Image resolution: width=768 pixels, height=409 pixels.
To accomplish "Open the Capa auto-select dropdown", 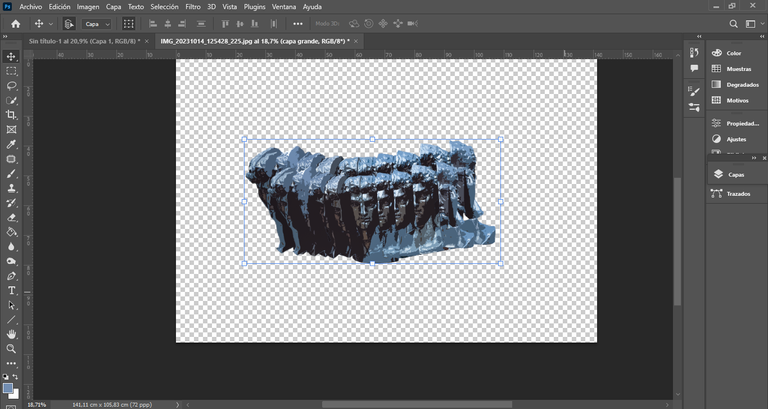I will (x=96, y=24).
